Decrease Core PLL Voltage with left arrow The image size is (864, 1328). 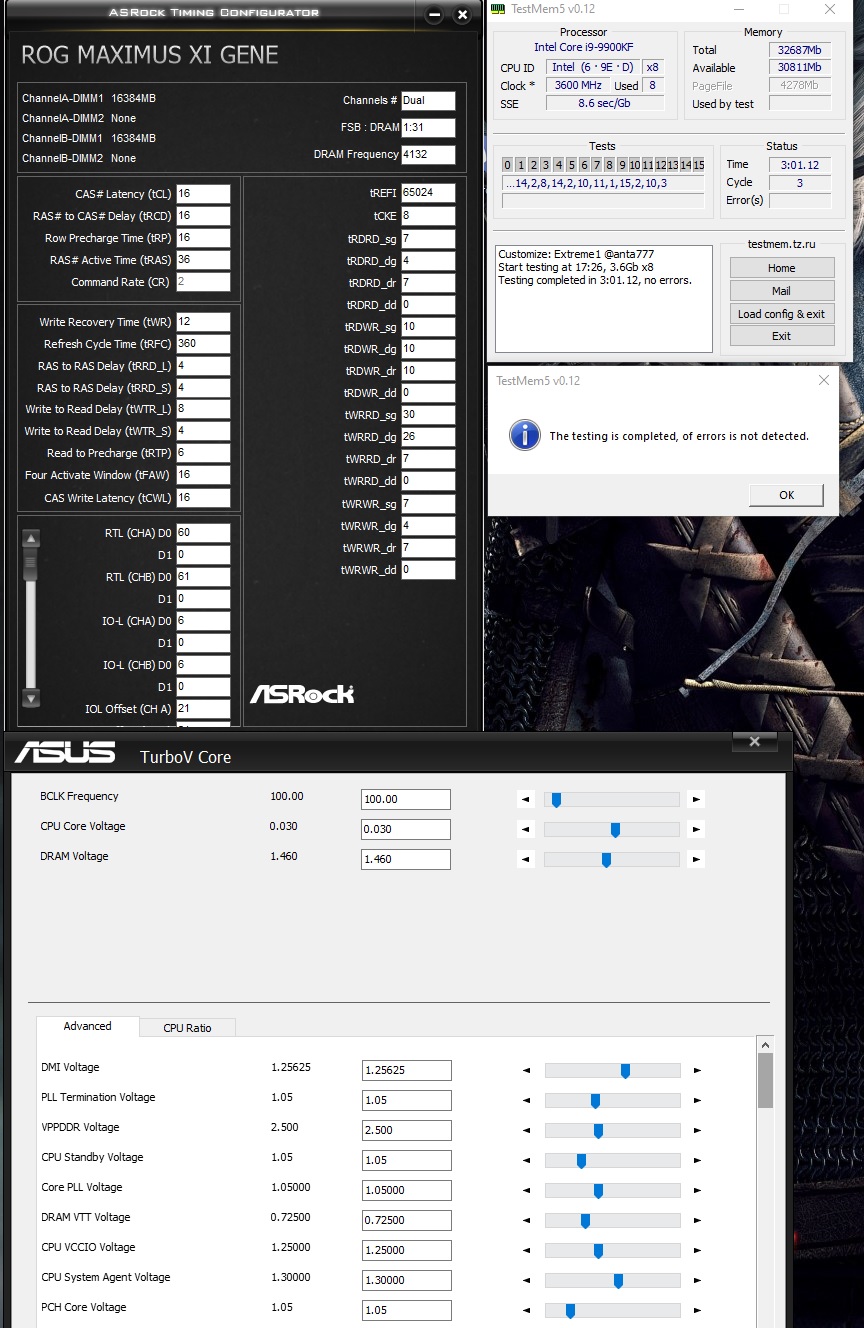tap(527, 1190)
